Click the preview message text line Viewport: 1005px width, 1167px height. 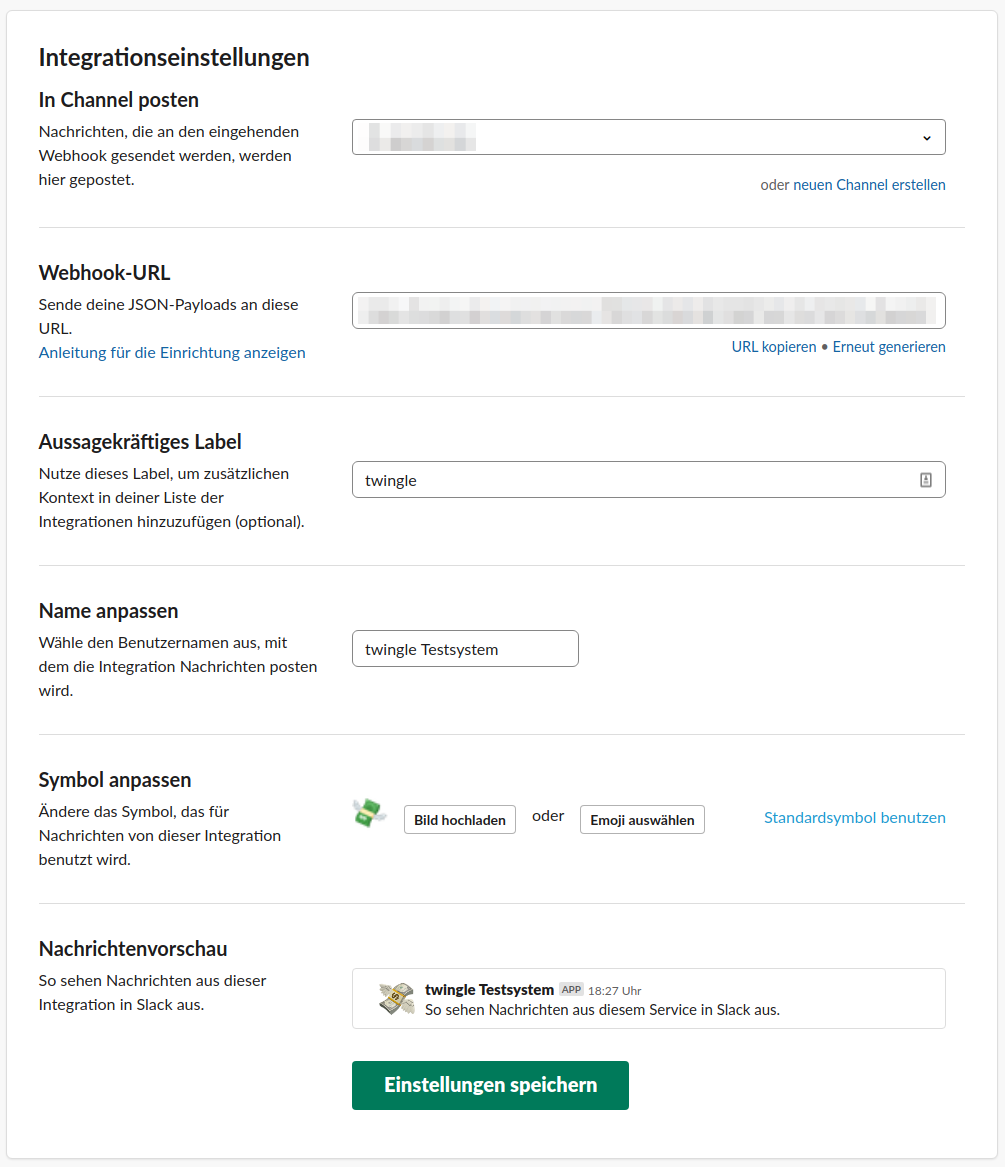point(602,1010)
